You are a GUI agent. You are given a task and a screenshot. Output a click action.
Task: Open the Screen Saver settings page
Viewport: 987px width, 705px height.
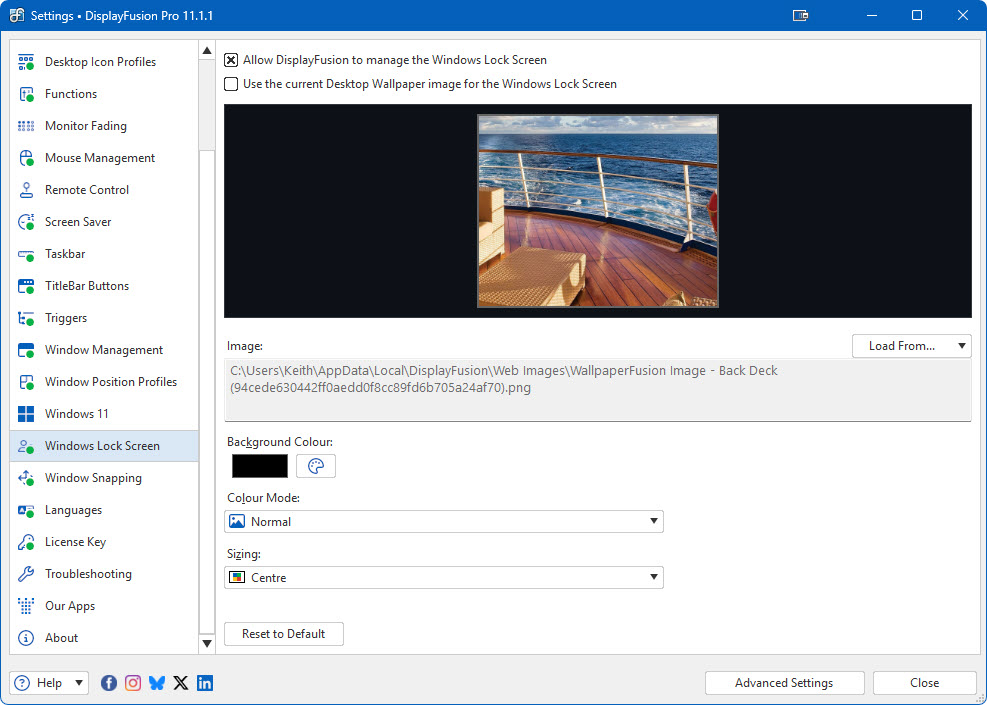78,222
